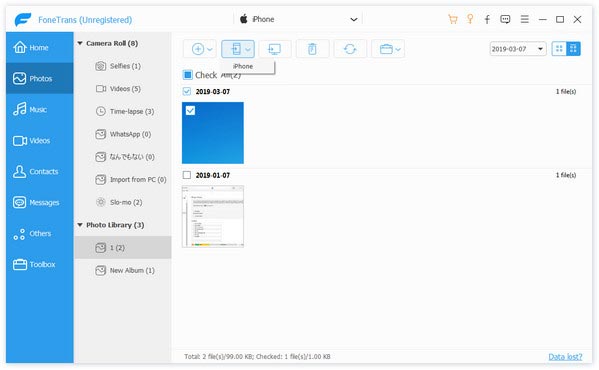Click Export to device phone icon
Screen dimensions: 599x370
click(236, 49)
